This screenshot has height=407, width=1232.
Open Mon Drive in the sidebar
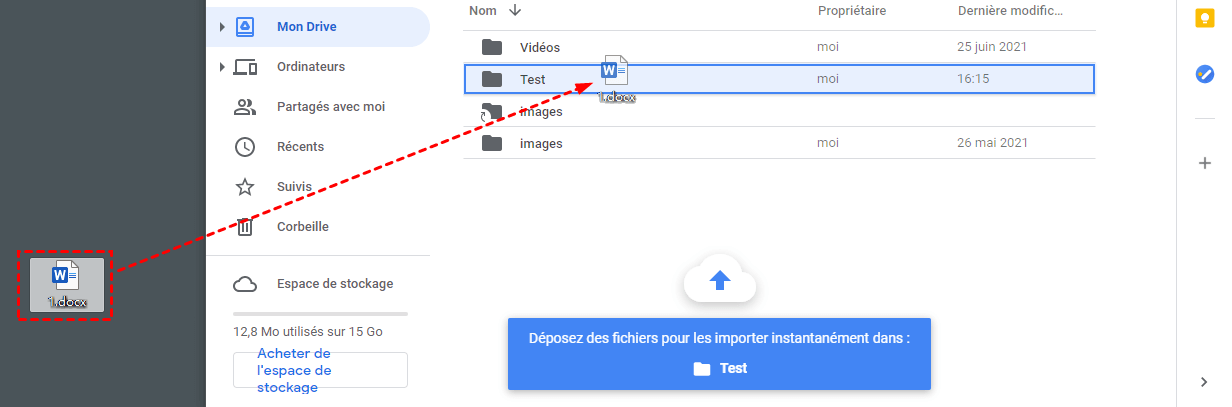(306, 27)
